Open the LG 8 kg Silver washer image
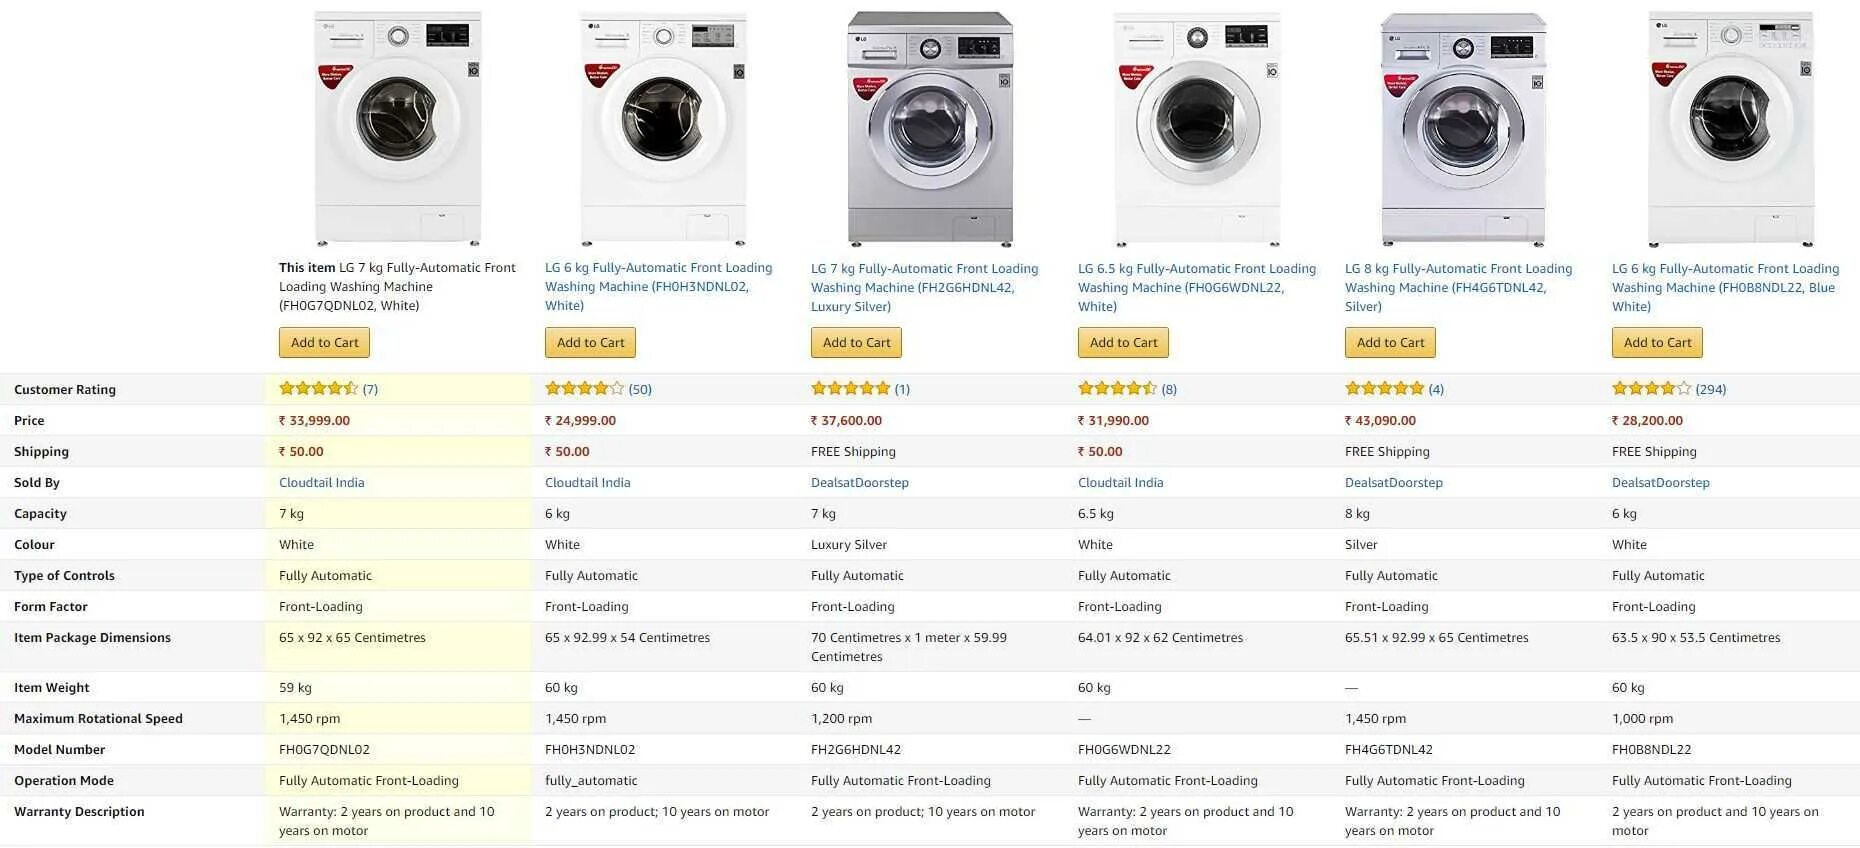The width and height of the screenshot is (1860, 848). pos(1463,128)
